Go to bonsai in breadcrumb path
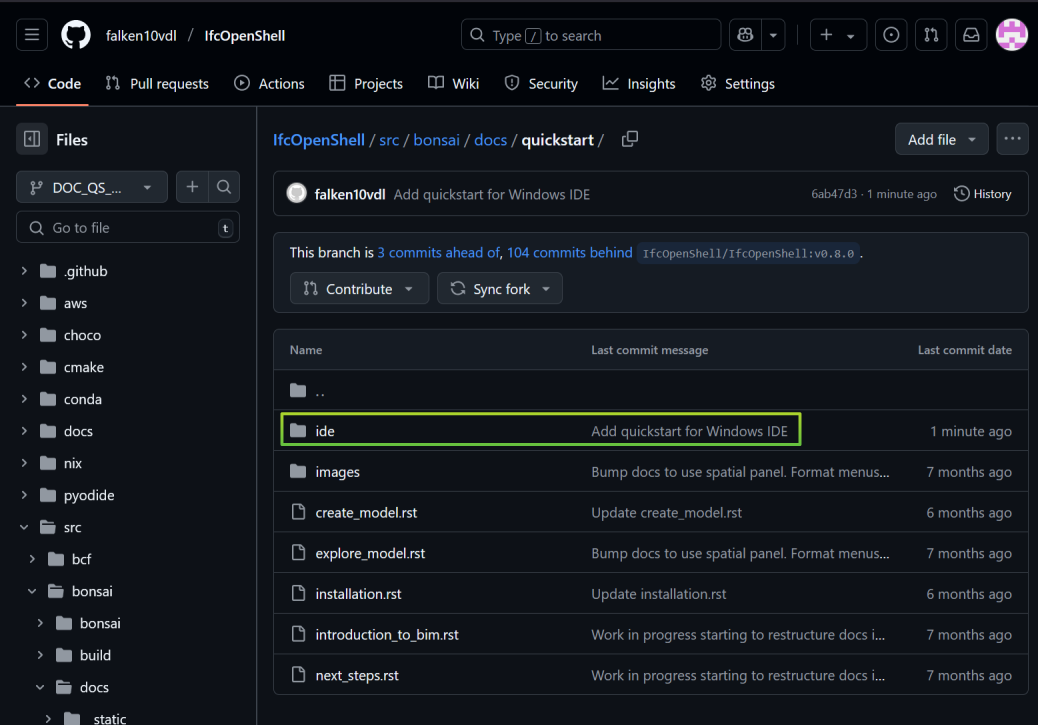1038x725 pixels. pos(436,140)
